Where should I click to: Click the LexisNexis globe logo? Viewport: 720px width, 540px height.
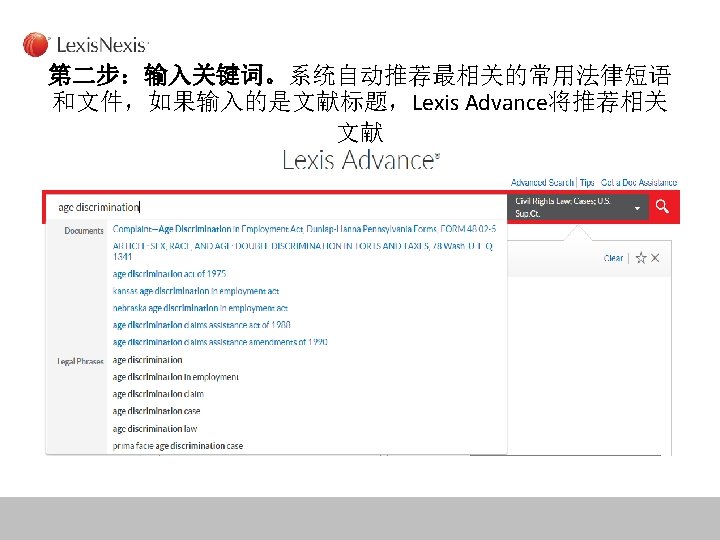(36, 45)
